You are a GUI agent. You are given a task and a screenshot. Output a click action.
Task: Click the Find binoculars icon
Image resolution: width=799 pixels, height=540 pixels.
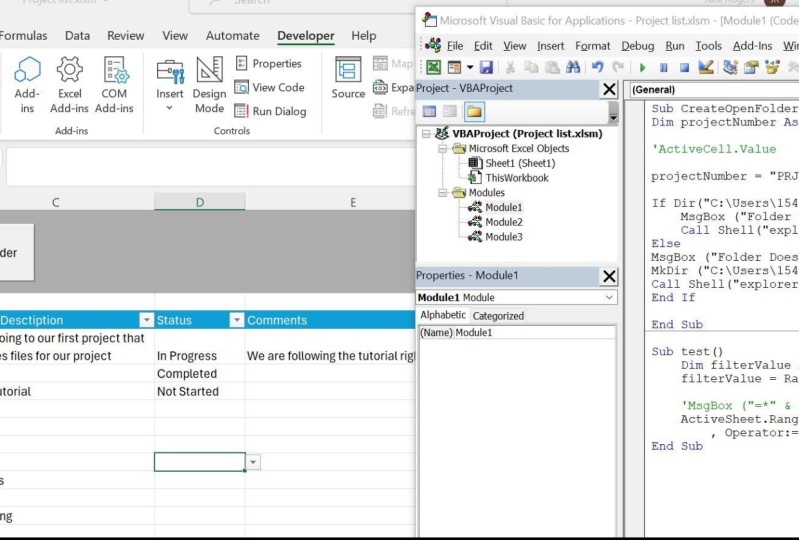pyautogui.click(x=573, y=67)
